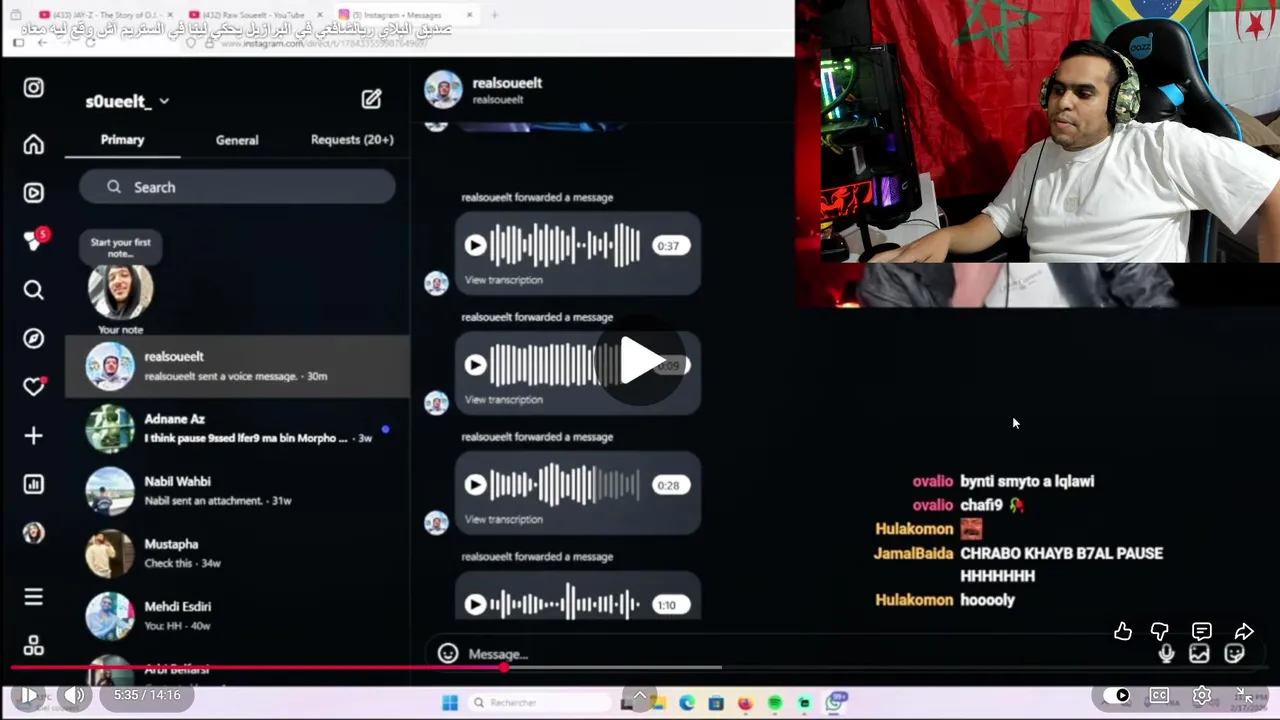Open WhatsApp icon in the Windows taskbar
The height and width of the screenshot is (720, 1280).
click(x=834, y=703)
